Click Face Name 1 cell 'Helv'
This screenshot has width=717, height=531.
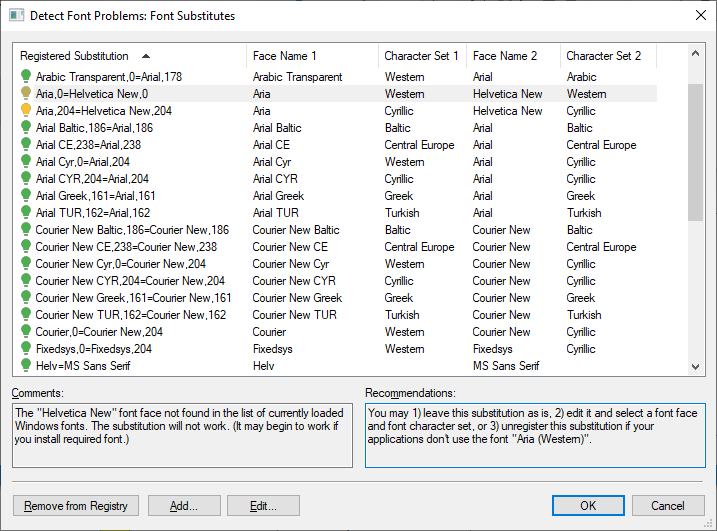pos(263,366)
